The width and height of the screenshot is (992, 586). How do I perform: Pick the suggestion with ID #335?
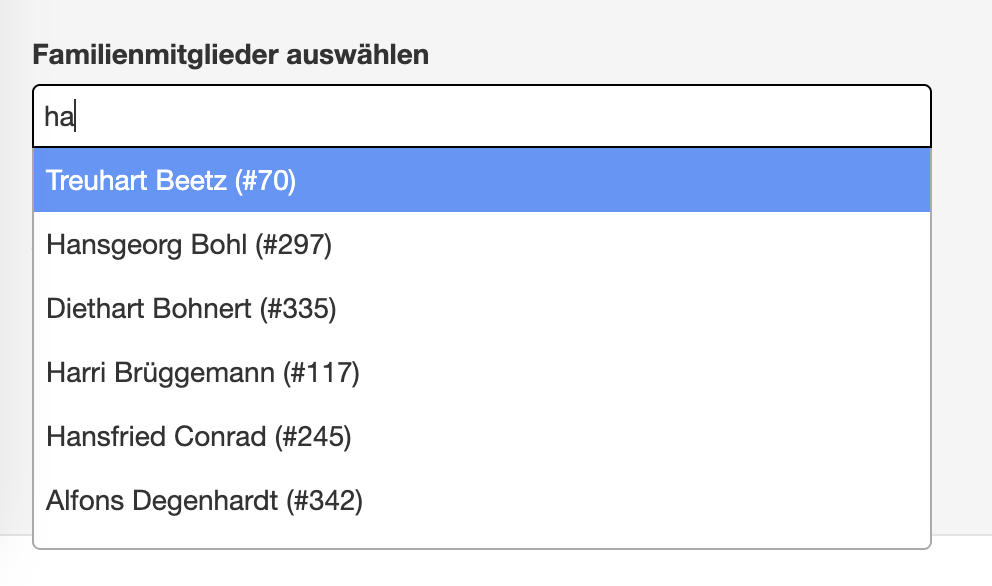coord(191,309)
